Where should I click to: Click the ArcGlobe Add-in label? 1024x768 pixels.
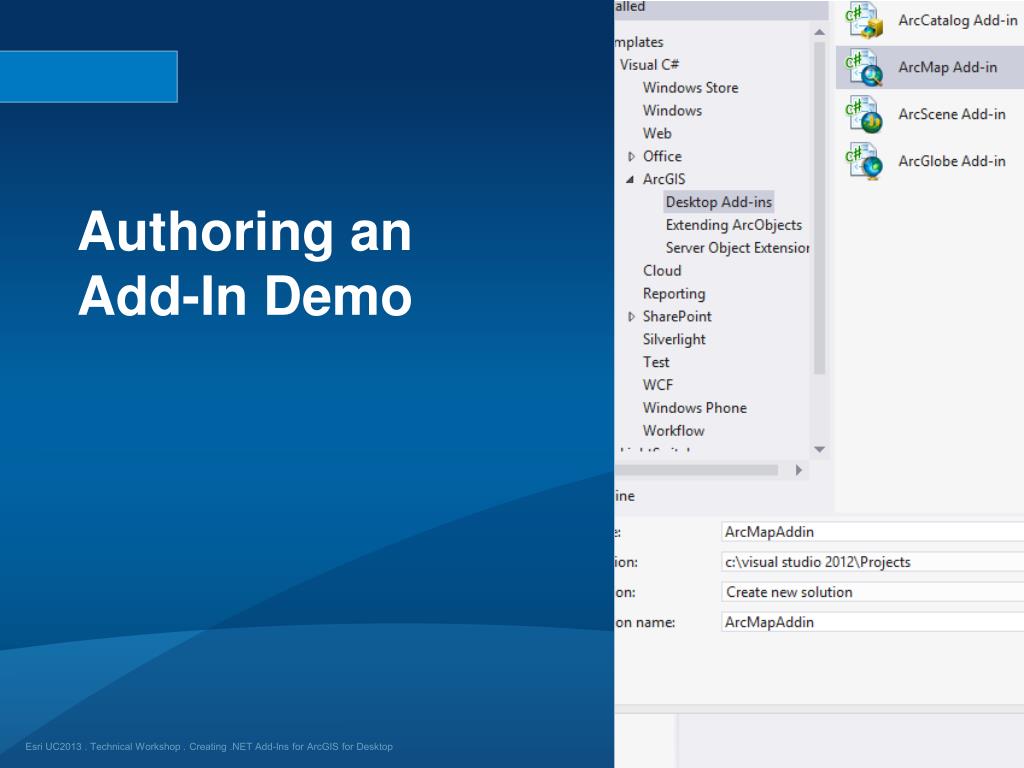point(952,161)
